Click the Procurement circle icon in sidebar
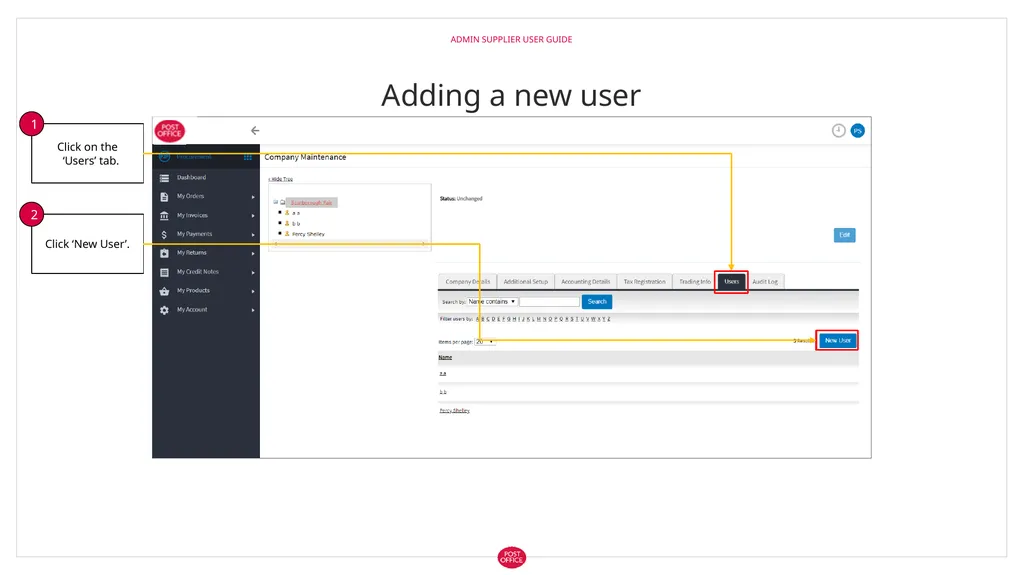The image size is (1024, 575). tap(165, 157)
